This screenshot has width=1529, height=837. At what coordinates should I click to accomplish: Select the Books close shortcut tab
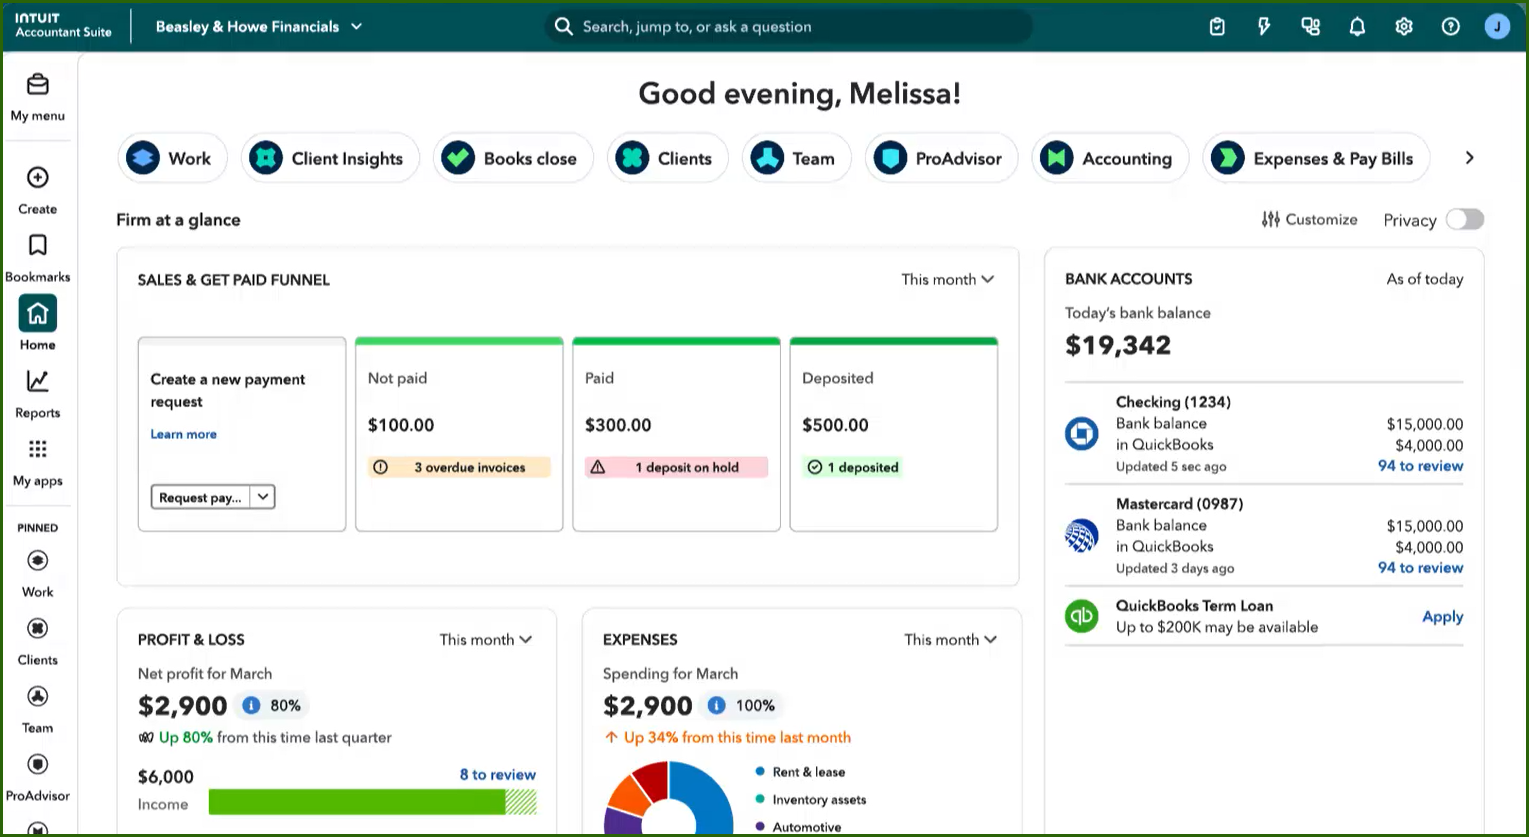pos(513,159)
